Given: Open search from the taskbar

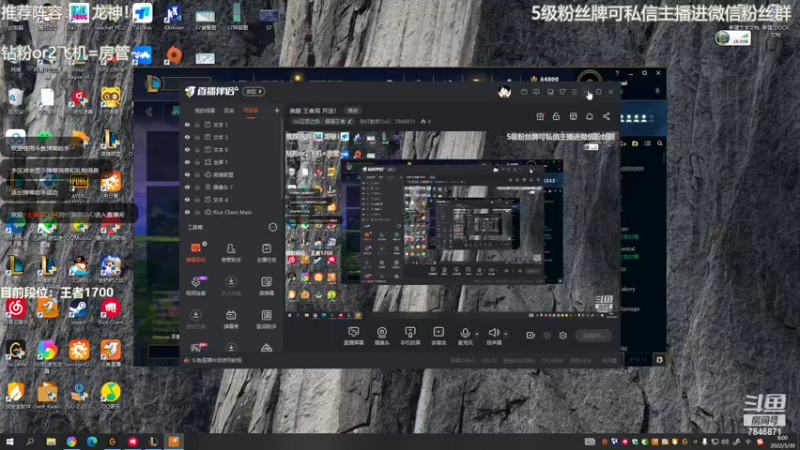Looking at the screenshot, I should 30,441.
